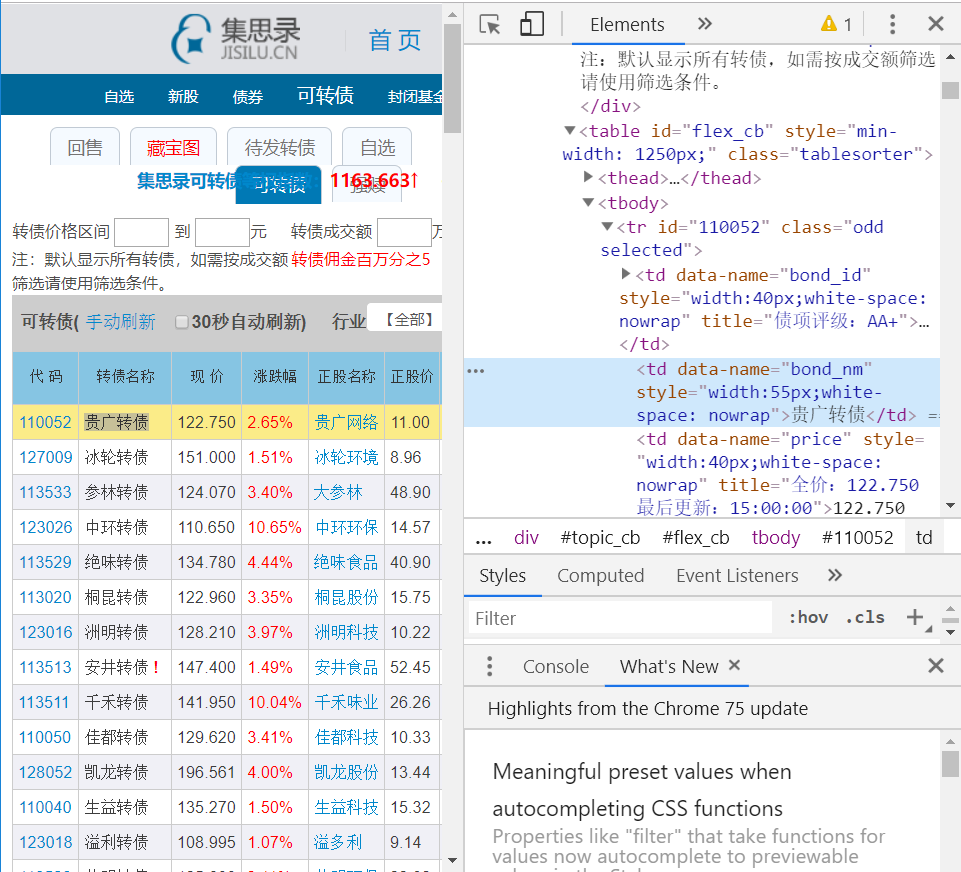This screenshot has height=872, width=961.
Task: Open the Computed tab
Action: [x=601, y=576]
